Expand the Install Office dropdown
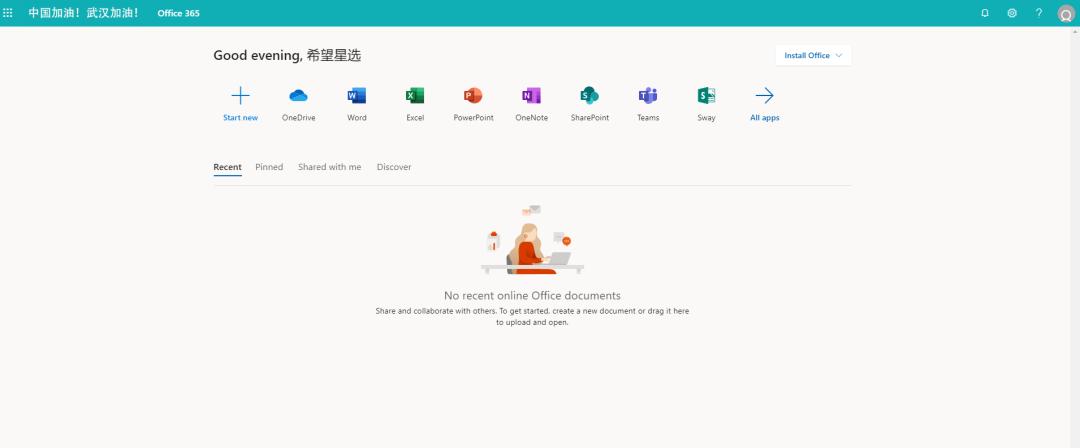The height and width of the screenshot is (448, 1080). pos(813,56)
